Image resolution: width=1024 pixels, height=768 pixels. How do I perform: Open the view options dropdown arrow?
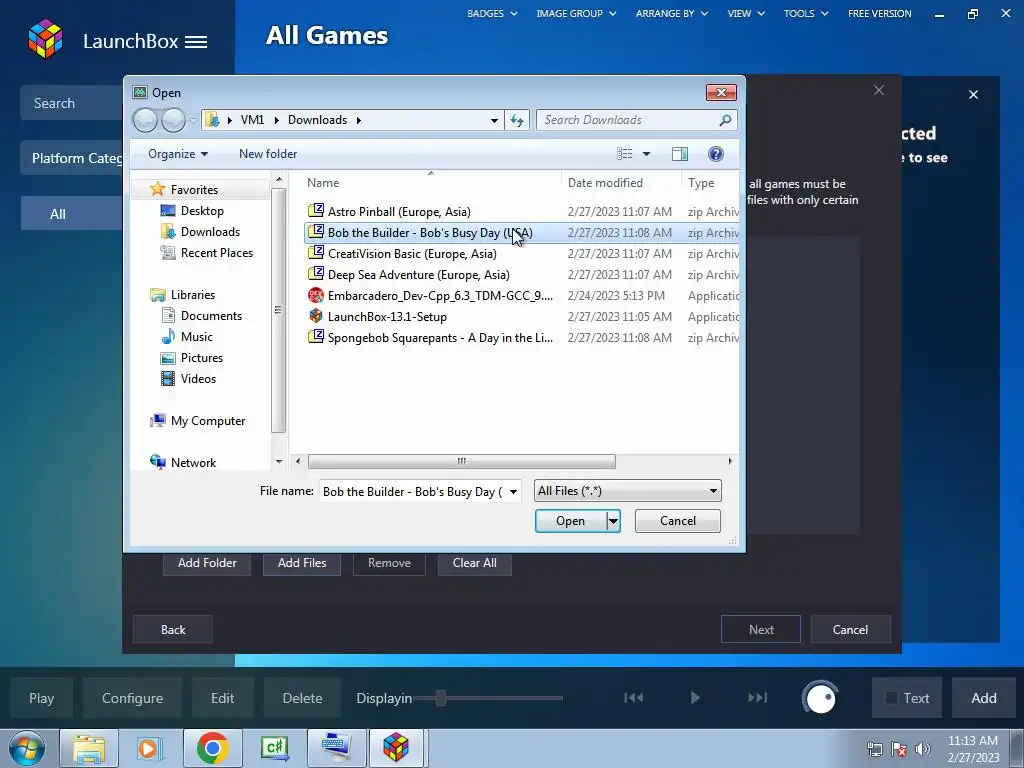pyautogui.click(x=647, y=154)
